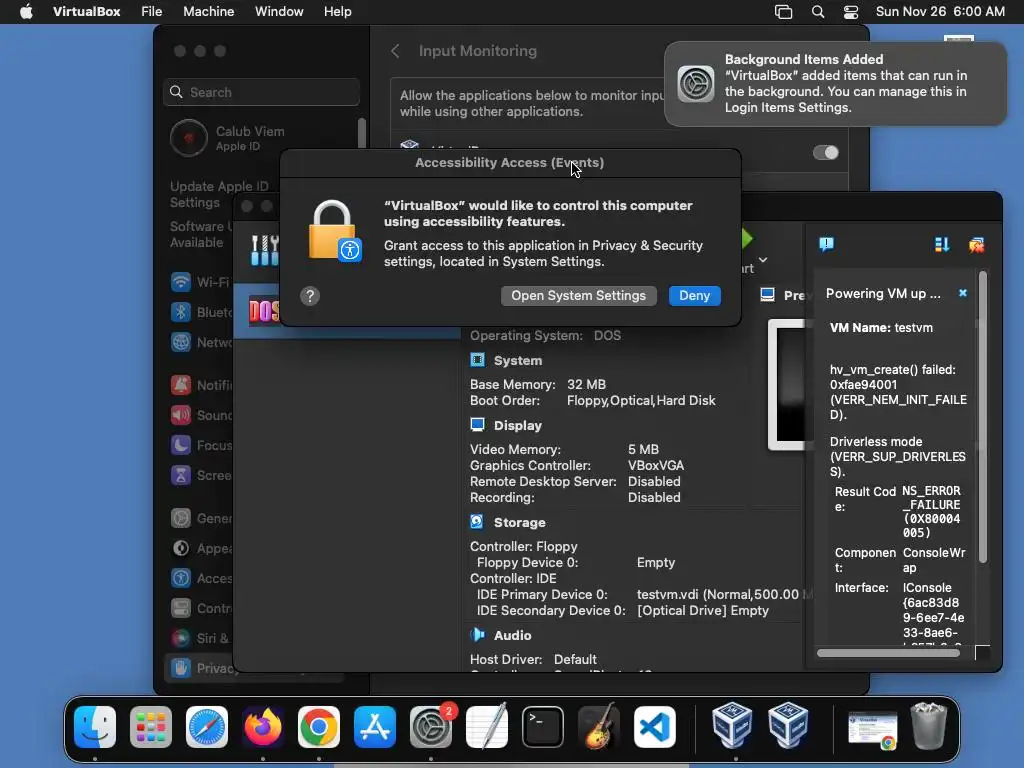The image size is (1024, 768).
Task: Open Screen Time in Settings sidebar
Action: click(x=200, y=475)
